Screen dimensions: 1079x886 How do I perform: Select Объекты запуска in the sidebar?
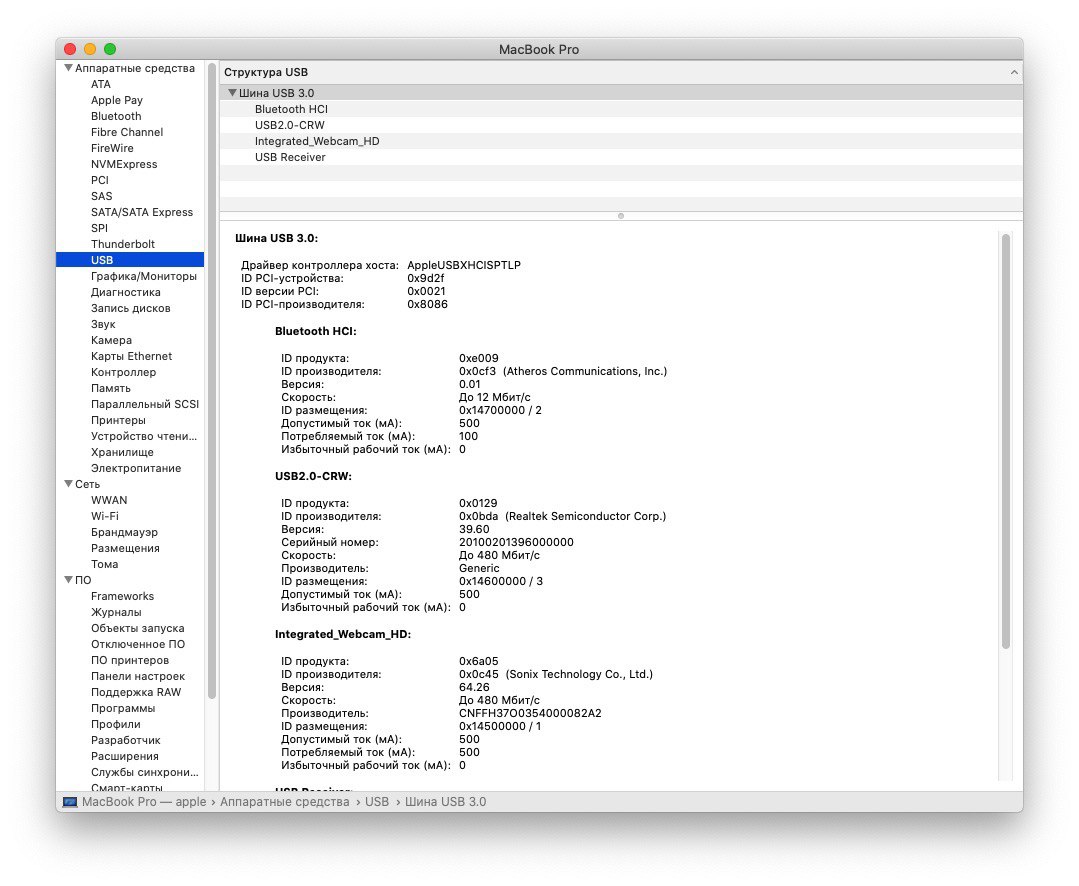click(138, 628)
